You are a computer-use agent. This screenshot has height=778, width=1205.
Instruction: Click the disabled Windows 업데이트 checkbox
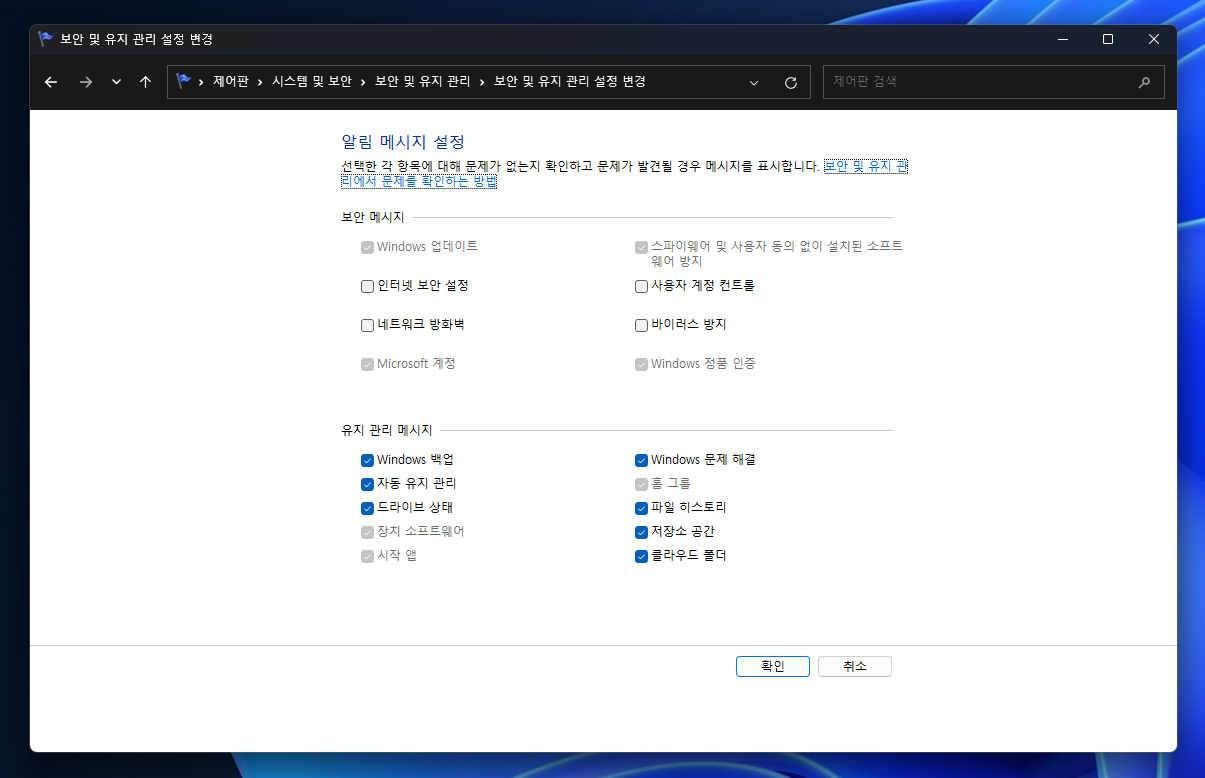pos(367,247)
